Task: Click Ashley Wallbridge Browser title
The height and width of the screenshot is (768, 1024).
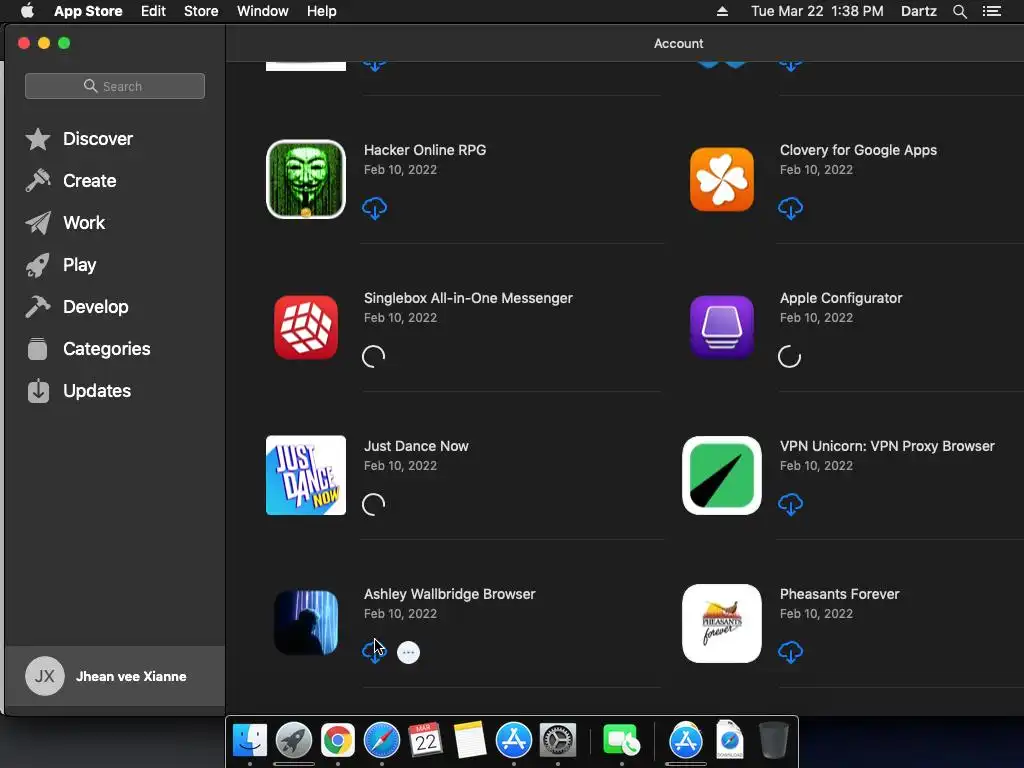Action: [x=449, y=594]
